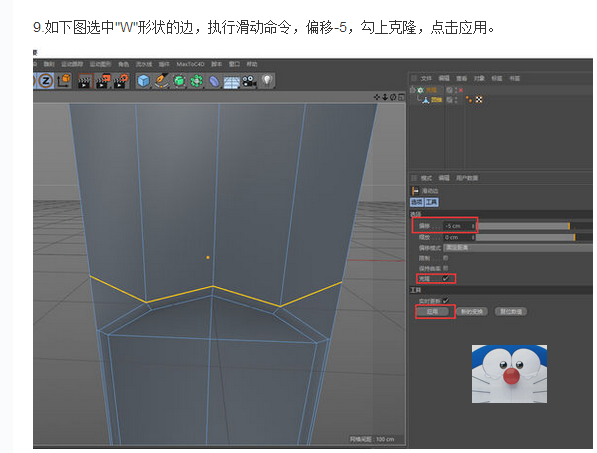The image size is (597, 453).
Task: Click the viewport toggle-layout square icon
Action: 401,97
